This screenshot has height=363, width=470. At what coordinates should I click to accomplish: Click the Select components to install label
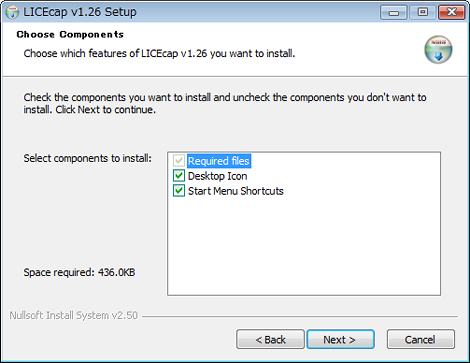(x=87, y=158)
